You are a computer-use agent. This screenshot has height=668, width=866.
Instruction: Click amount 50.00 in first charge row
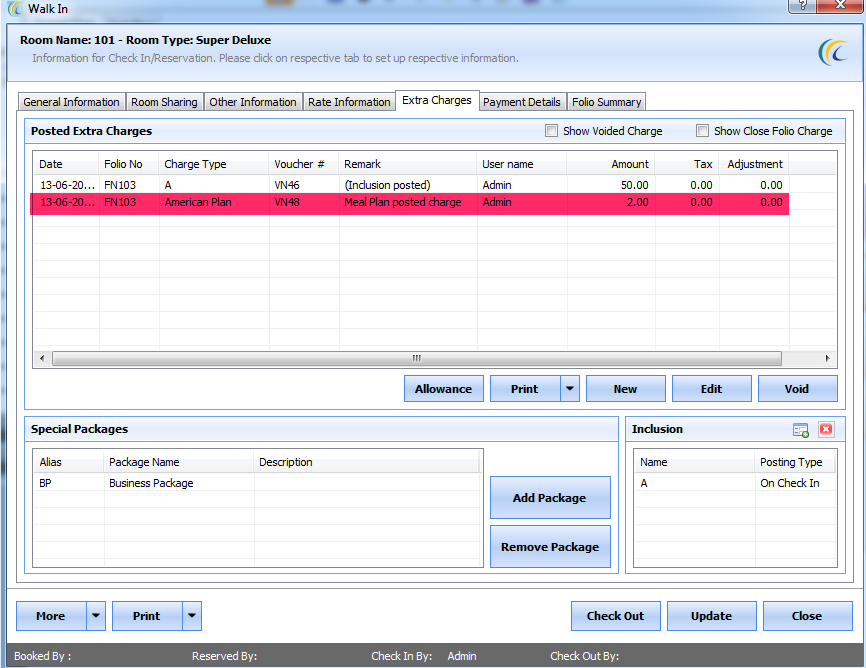pos(634,185)
